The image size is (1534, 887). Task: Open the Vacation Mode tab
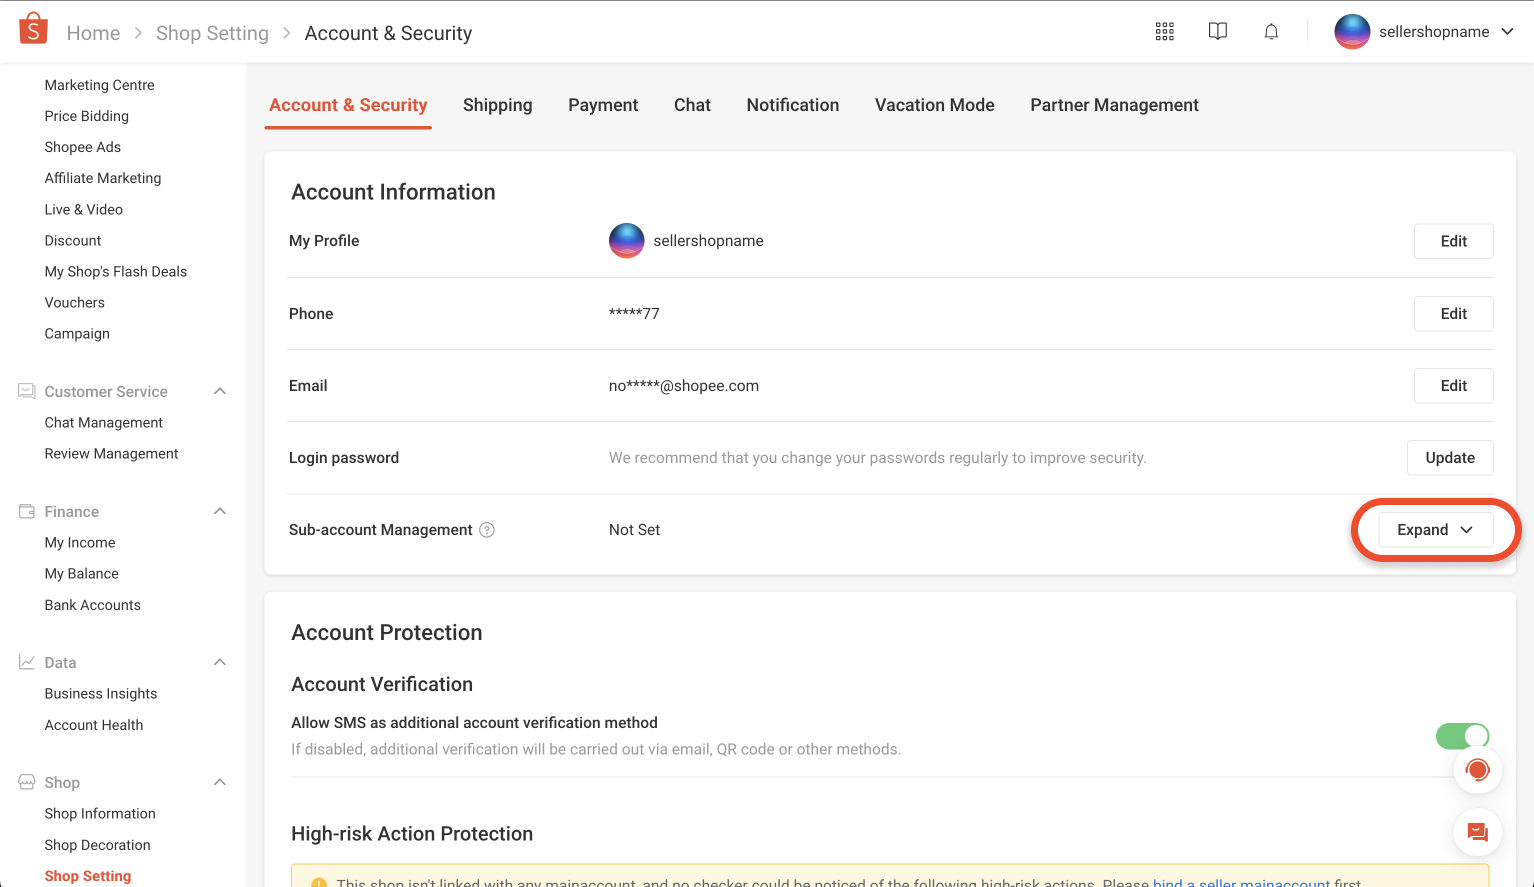click(934, 104)
